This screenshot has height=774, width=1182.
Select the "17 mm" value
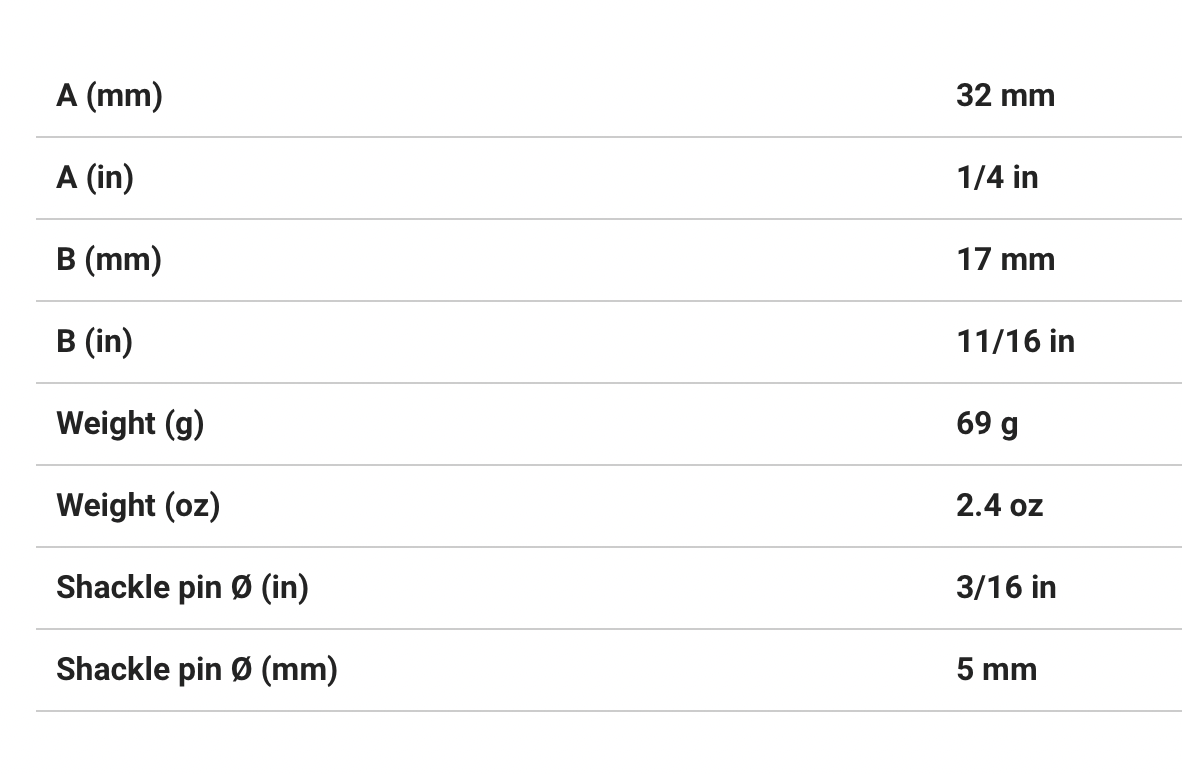tap(1005, 260)
